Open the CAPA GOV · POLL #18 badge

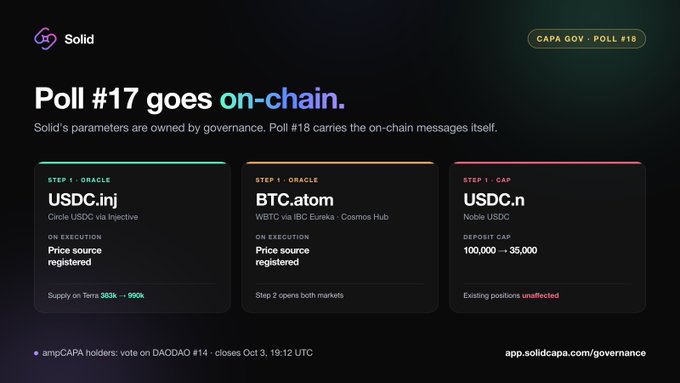(586, 39)
